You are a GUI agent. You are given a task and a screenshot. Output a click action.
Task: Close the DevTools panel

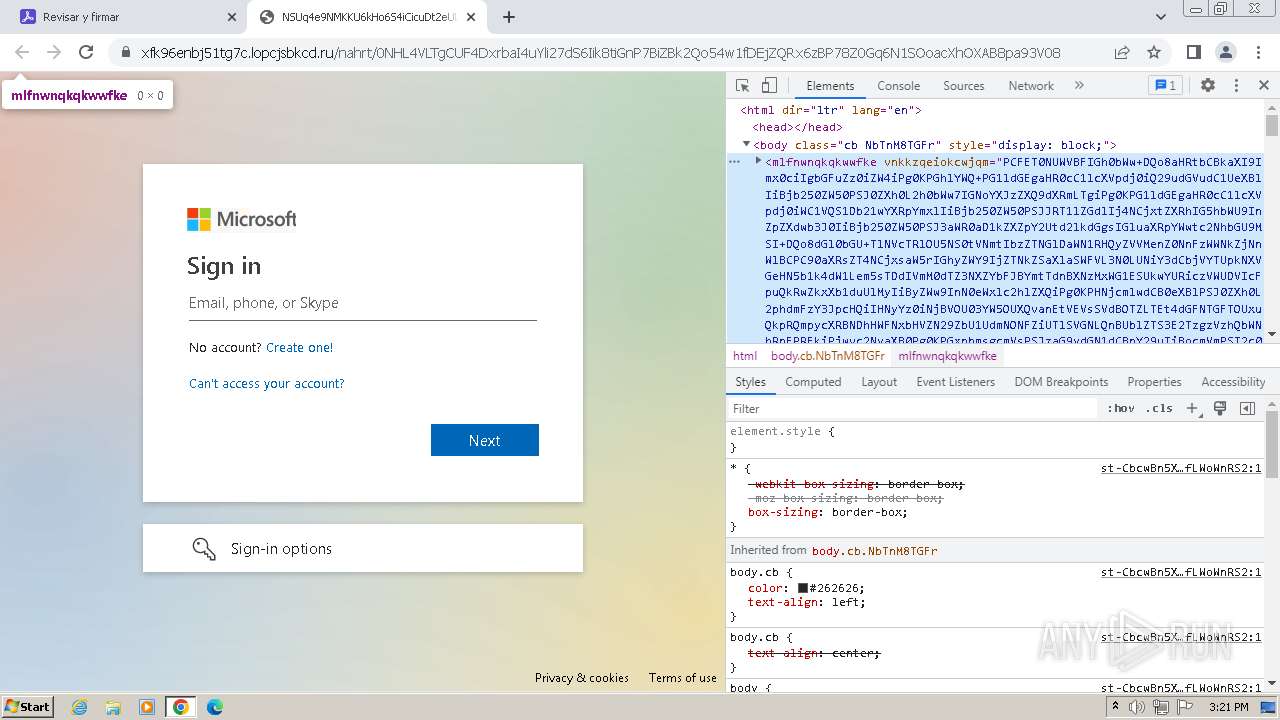tap(1263, 86)
